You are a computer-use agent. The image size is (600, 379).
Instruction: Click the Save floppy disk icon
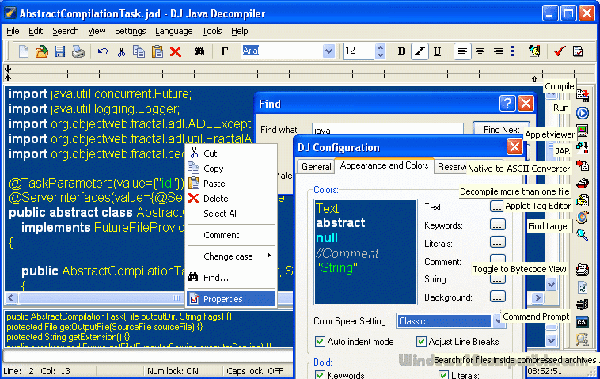60,51
